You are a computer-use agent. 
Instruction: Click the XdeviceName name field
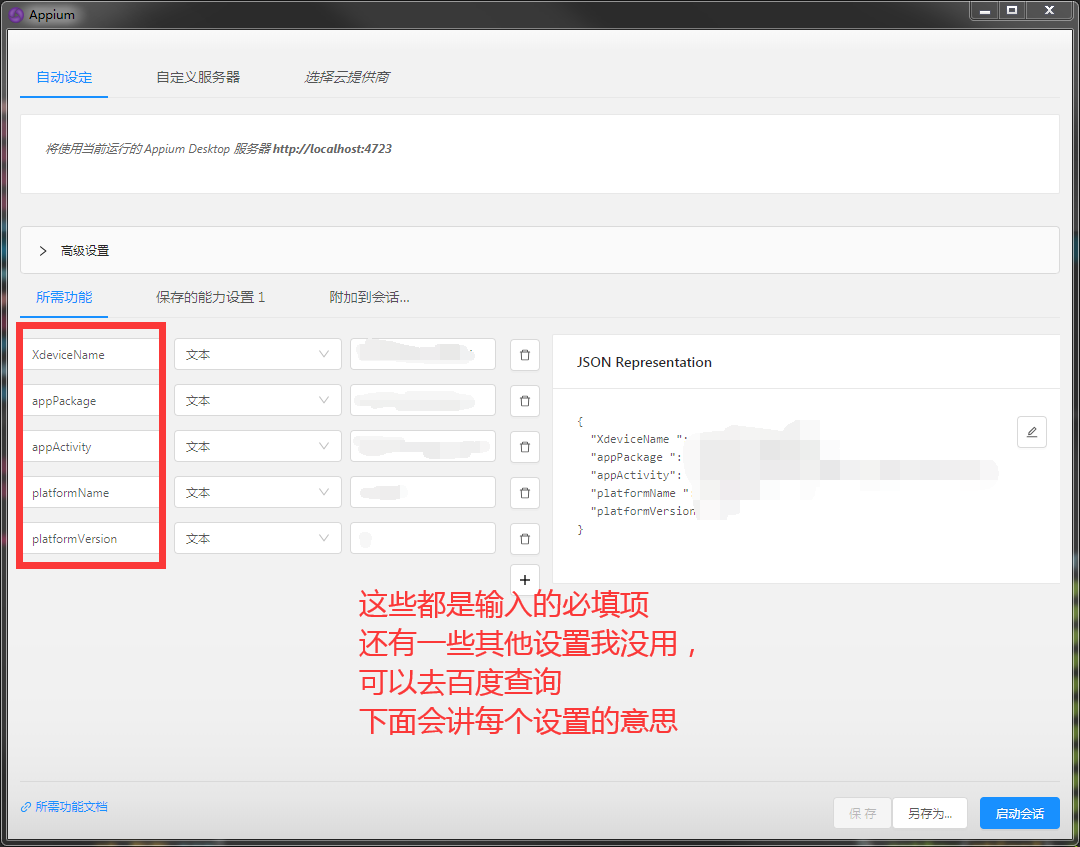[91, 355]
